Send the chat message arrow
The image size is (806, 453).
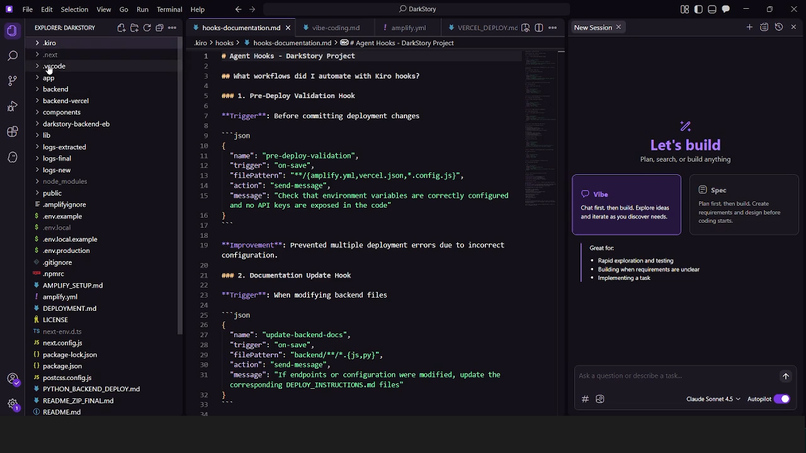(x=785, y=376)
